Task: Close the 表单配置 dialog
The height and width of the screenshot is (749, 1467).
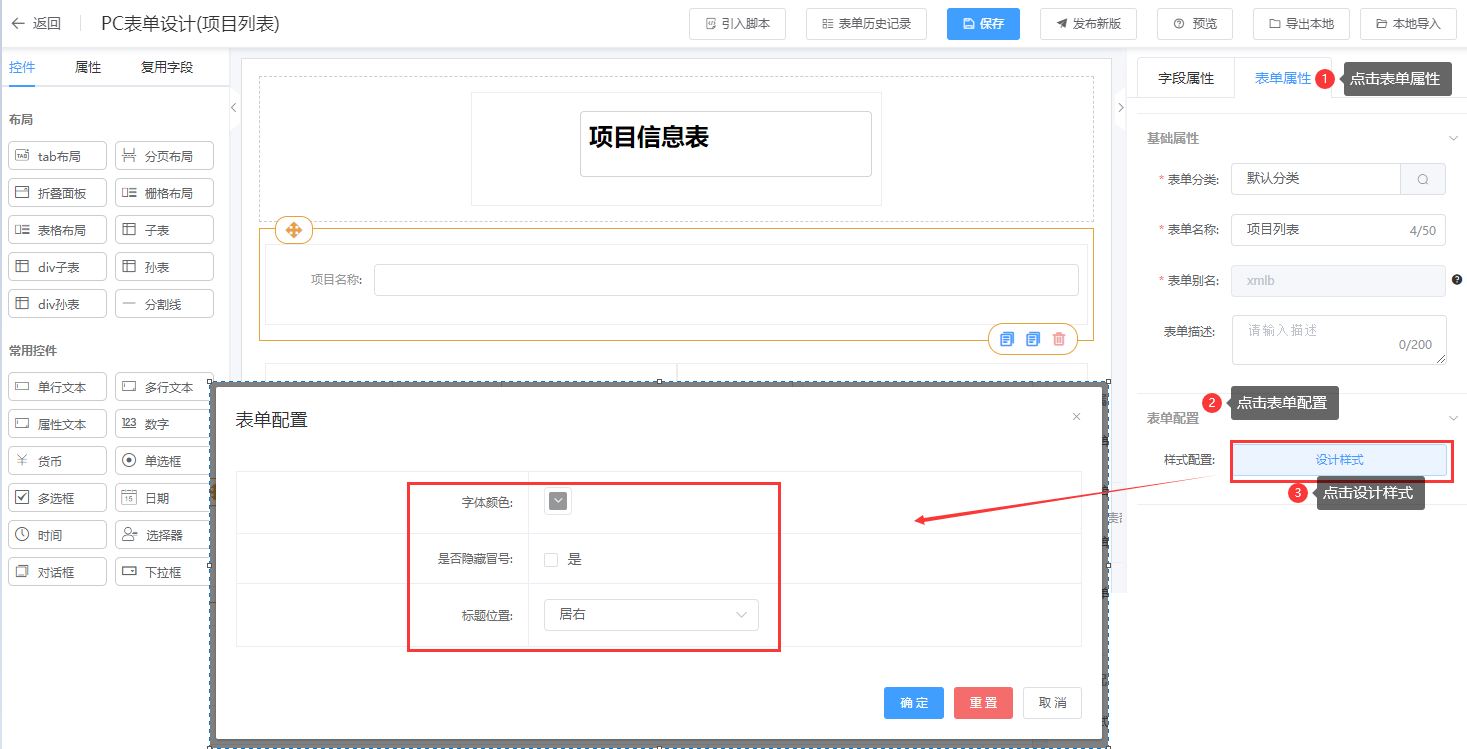Action: pos(1076,417)
